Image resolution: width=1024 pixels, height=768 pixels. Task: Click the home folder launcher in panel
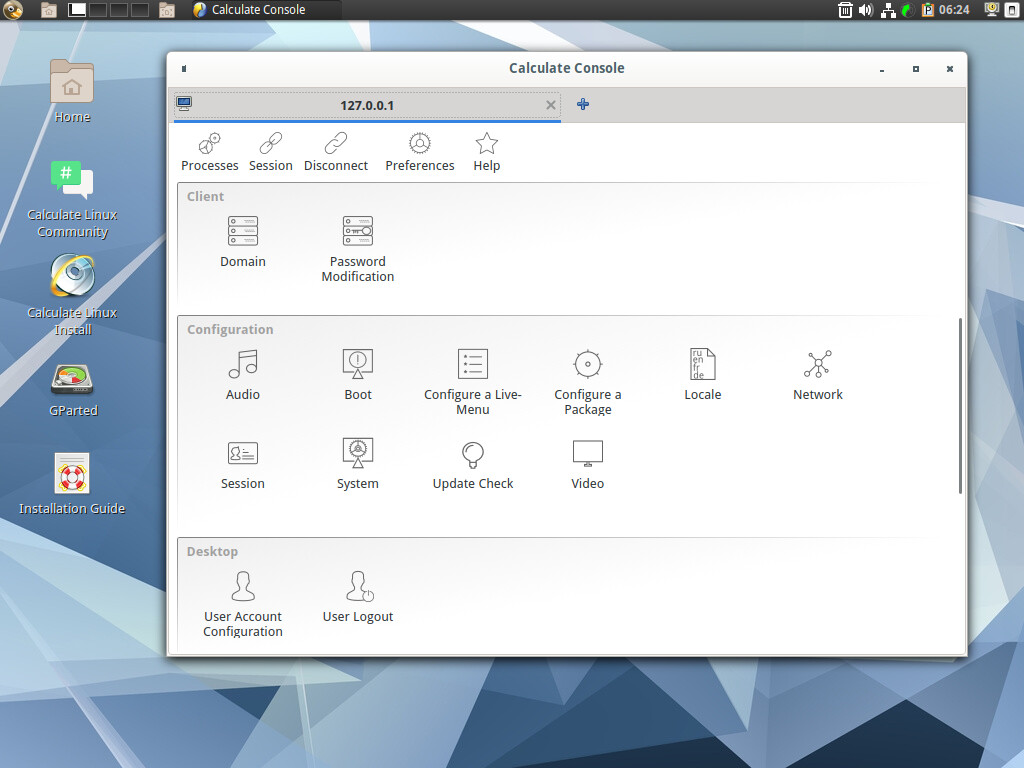(49, 10)
